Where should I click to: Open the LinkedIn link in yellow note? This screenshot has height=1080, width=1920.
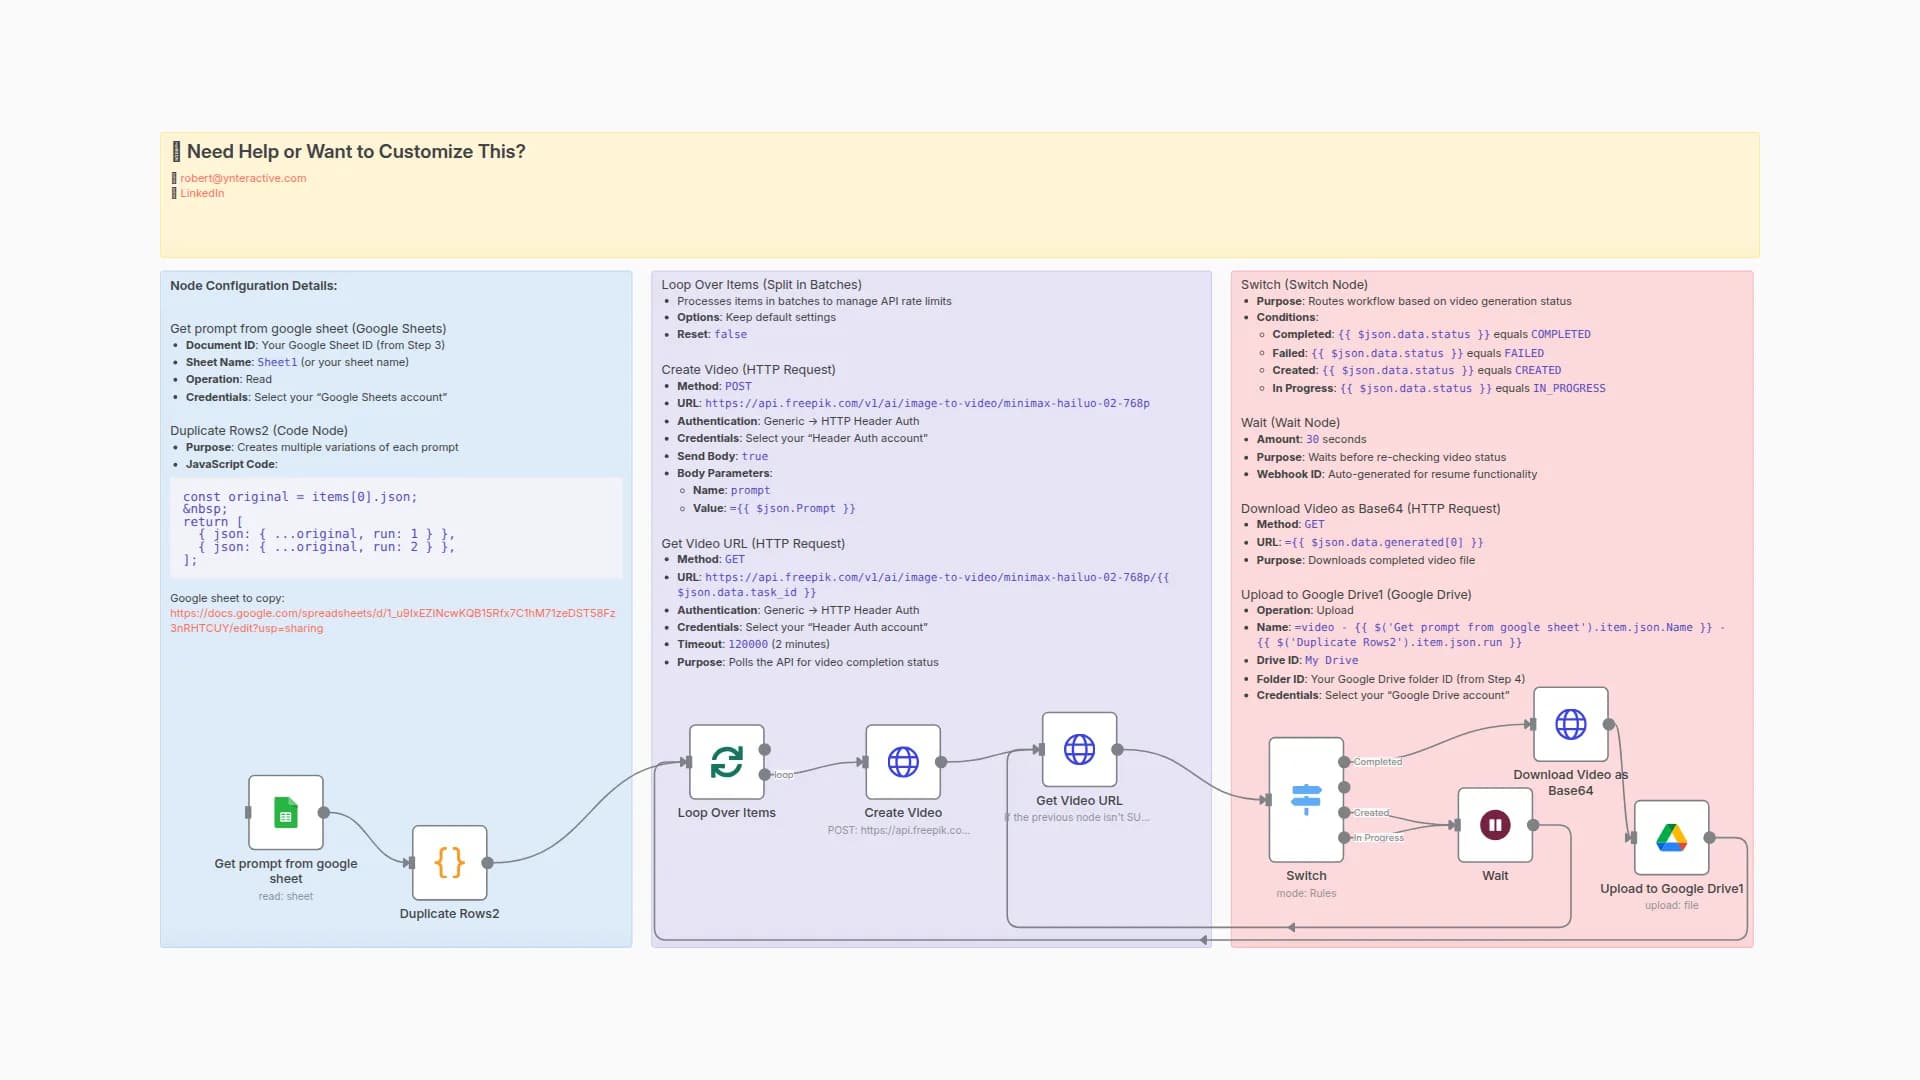pyautogui.click(x=202, y=193)
